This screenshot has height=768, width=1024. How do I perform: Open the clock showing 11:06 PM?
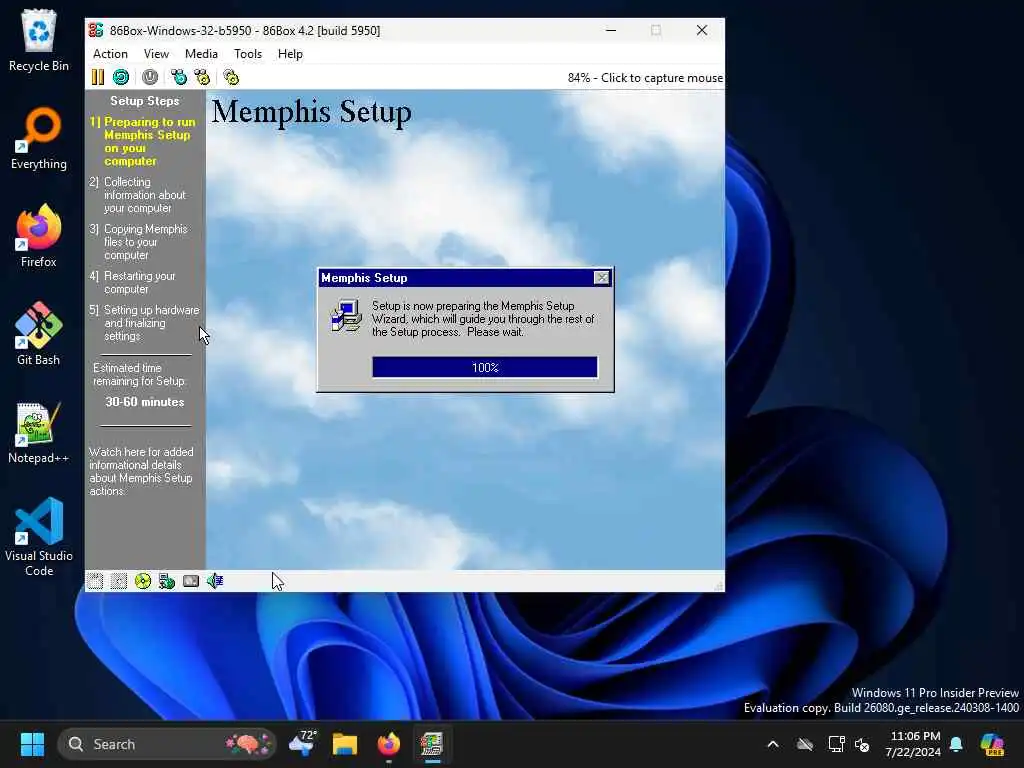pyautogui.click(x=913, y=744)
